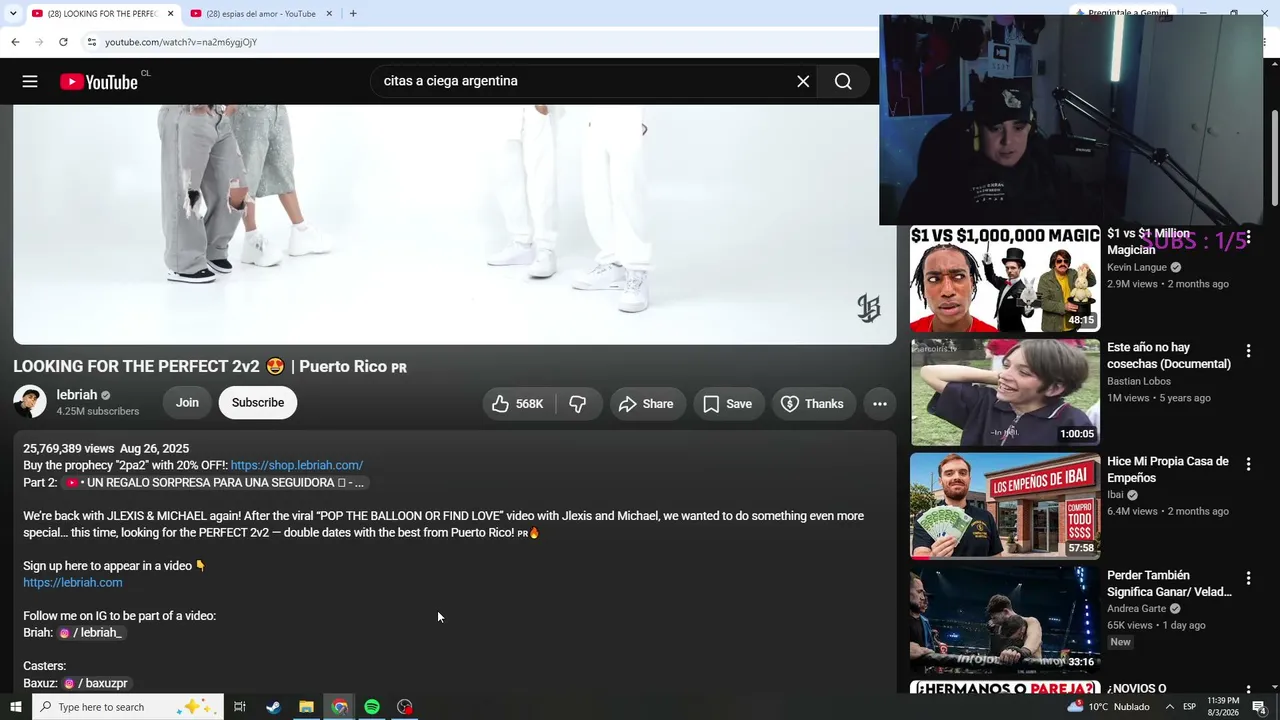Join the lebriah channel membership
This screenshot has height=720, width=1280.
point(187,403)
